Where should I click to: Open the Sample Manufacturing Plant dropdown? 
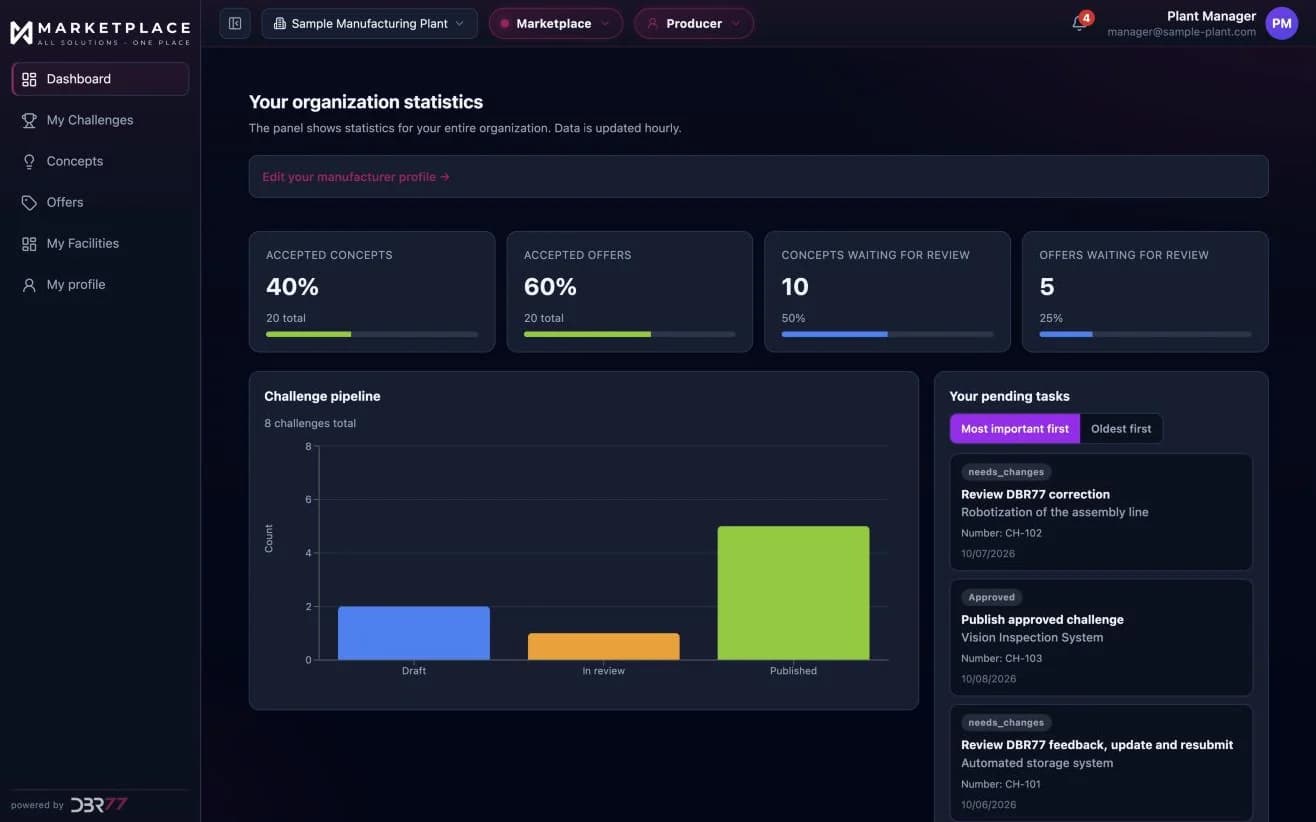coord(369,23)
